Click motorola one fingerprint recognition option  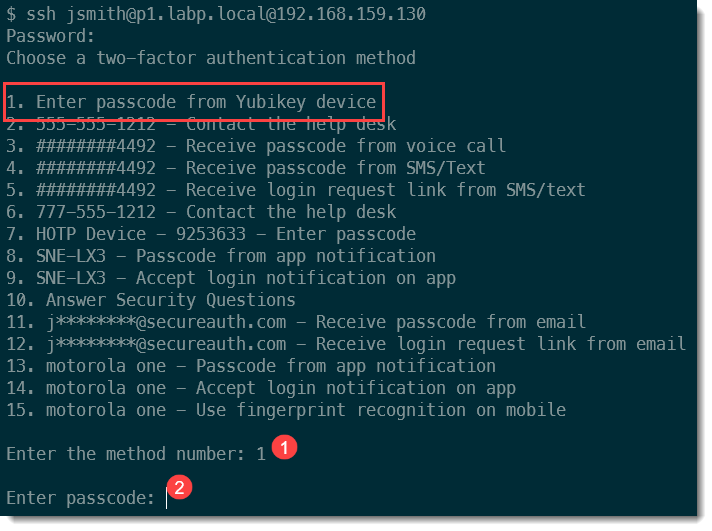click(286, 410)
